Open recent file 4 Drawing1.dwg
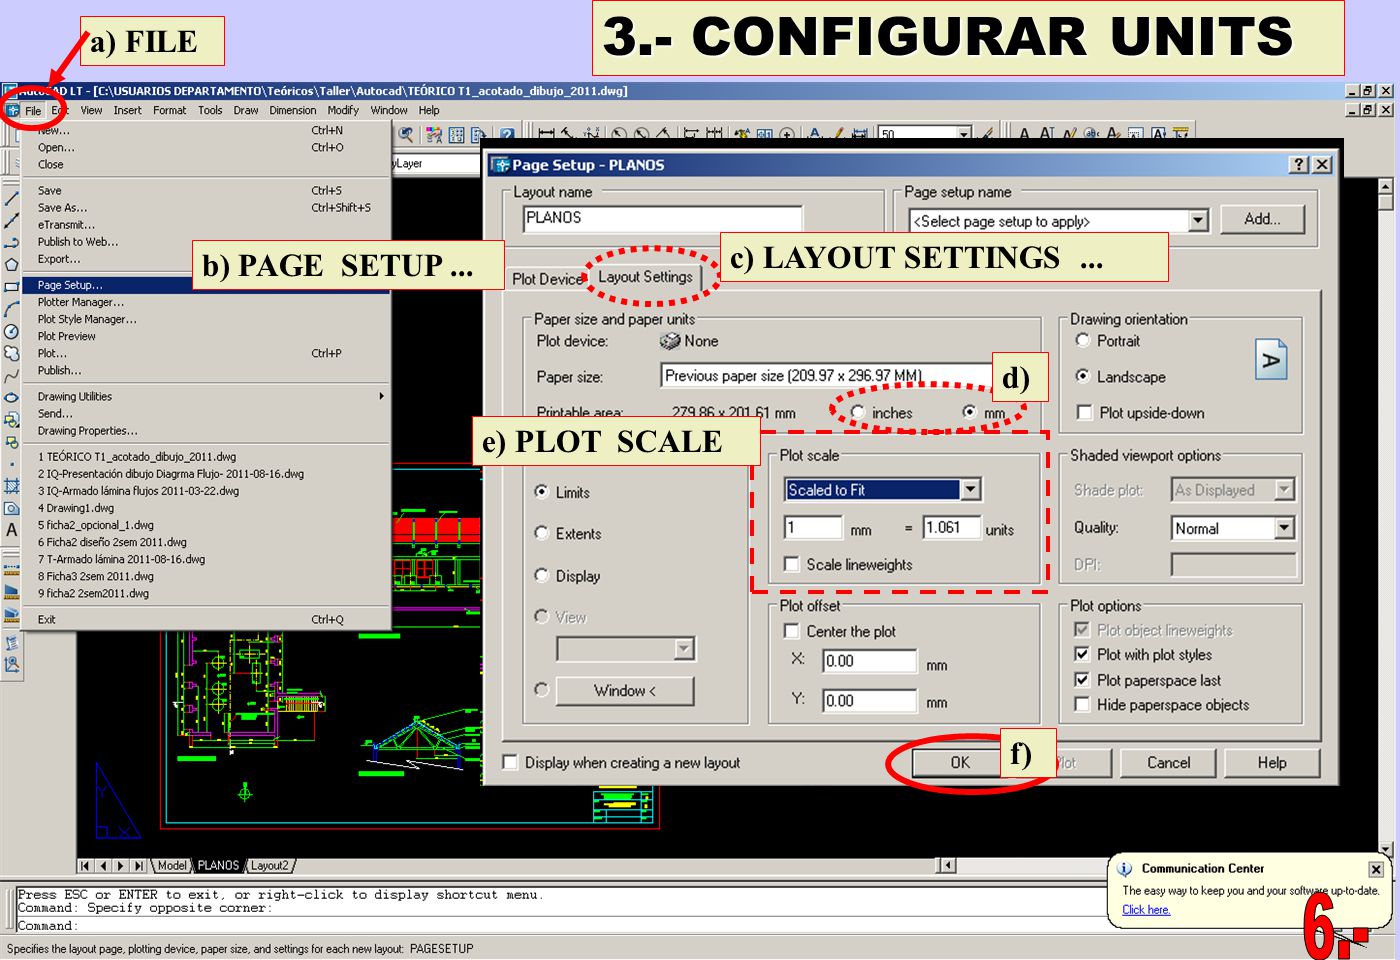 206,508
